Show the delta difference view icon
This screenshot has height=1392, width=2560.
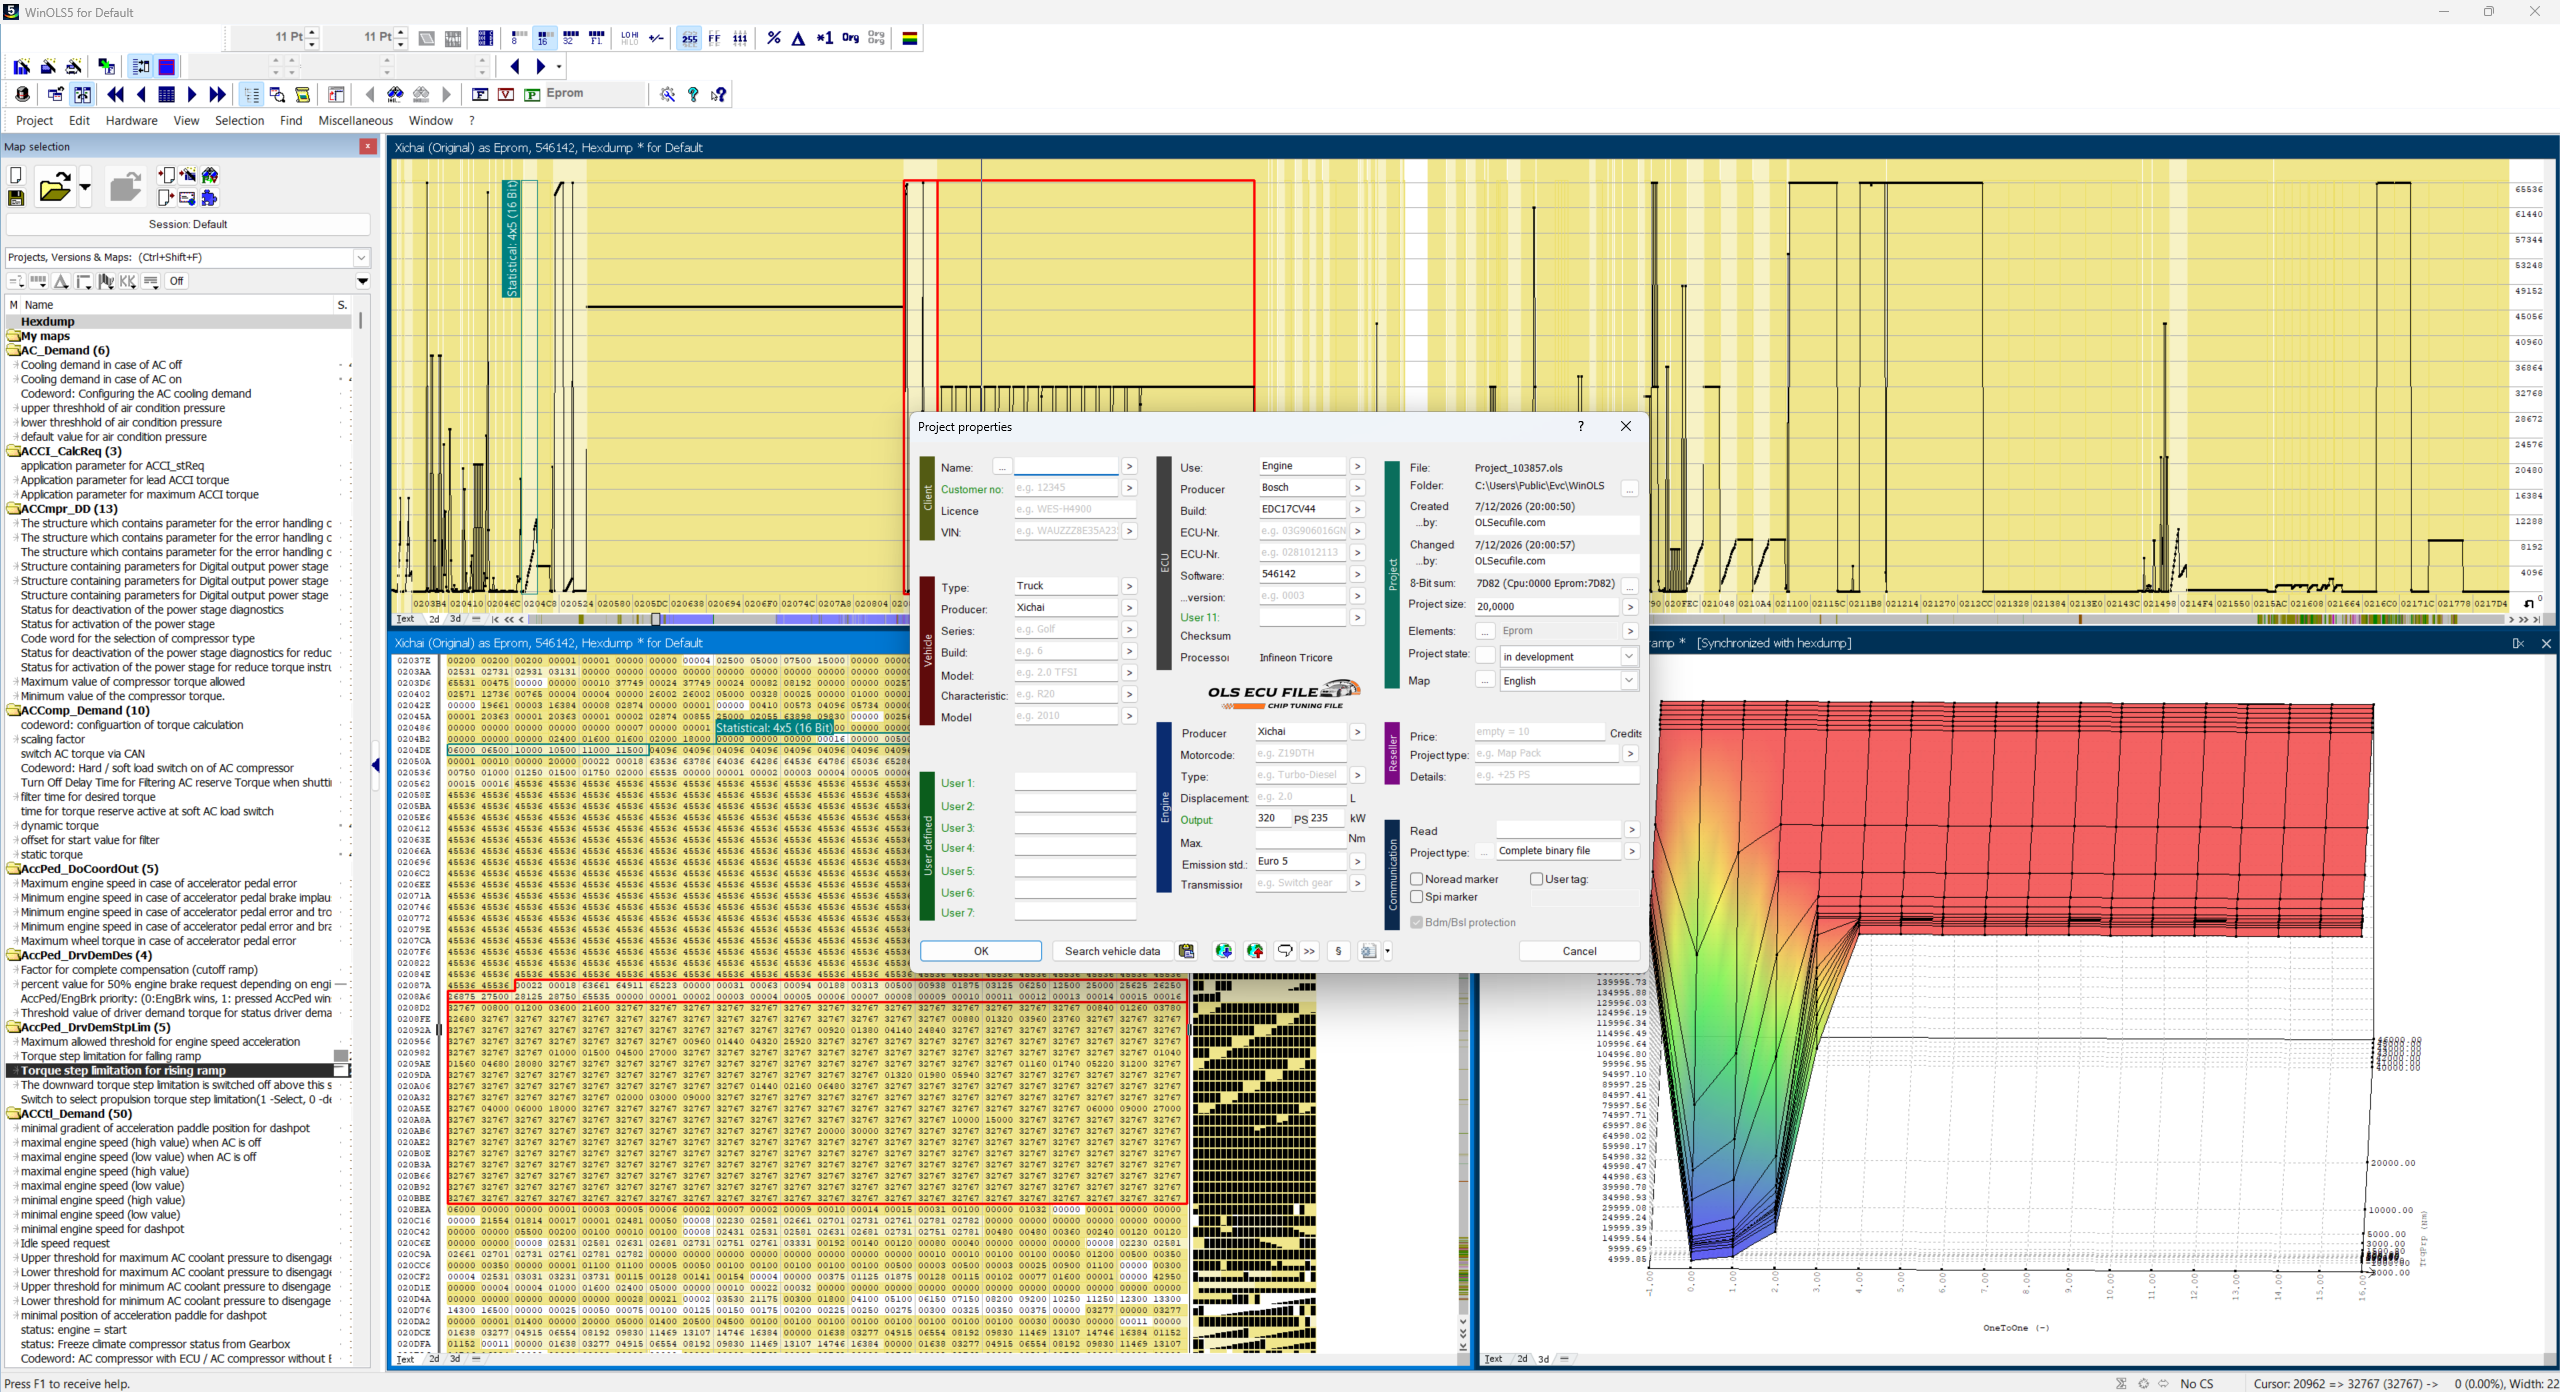799,38
